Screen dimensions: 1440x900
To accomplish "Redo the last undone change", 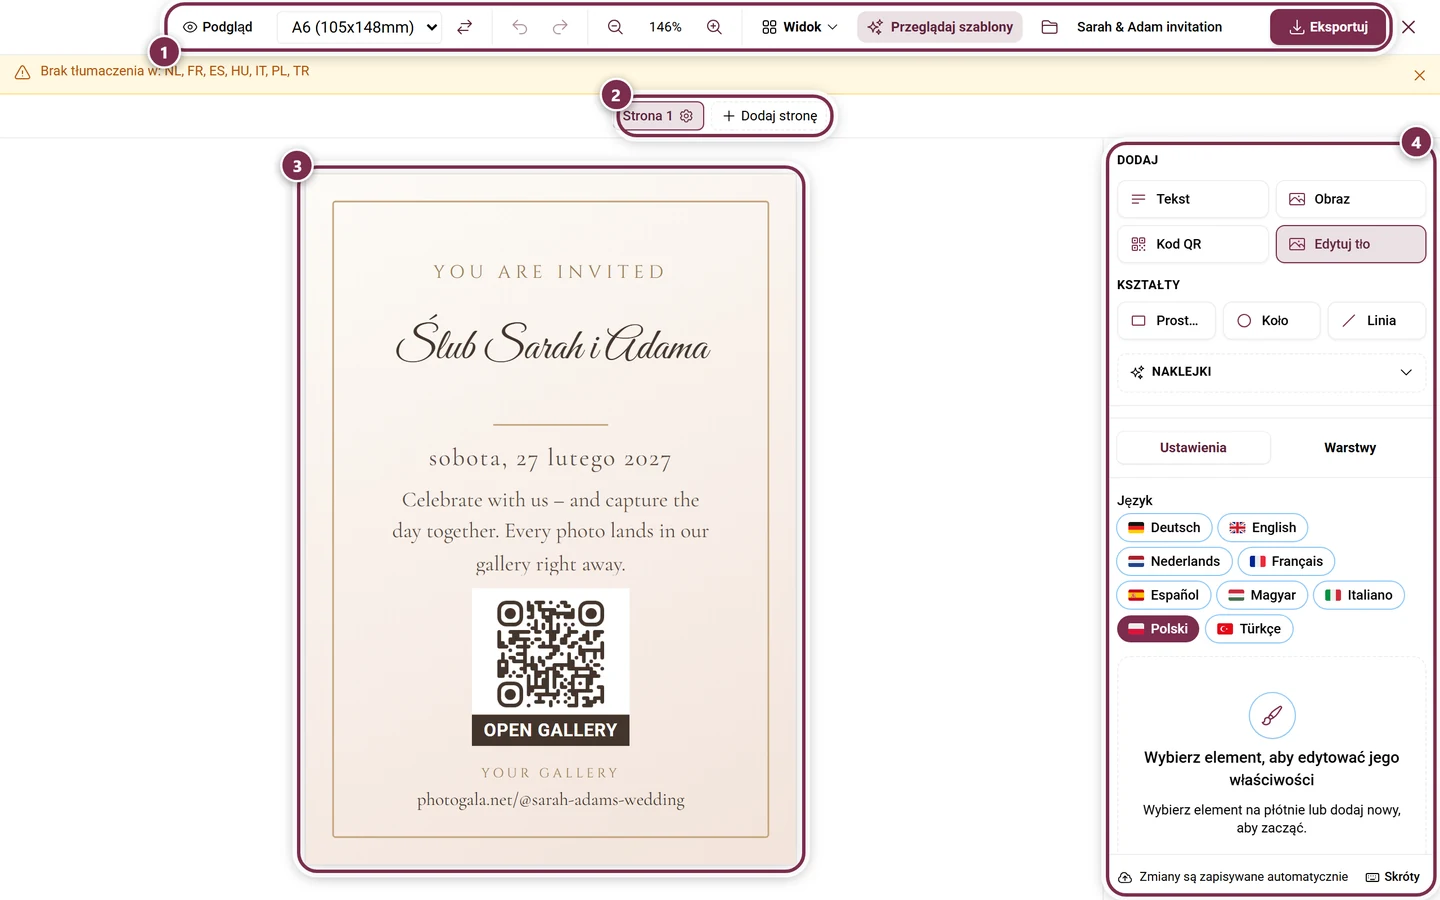I will point(560,27).
